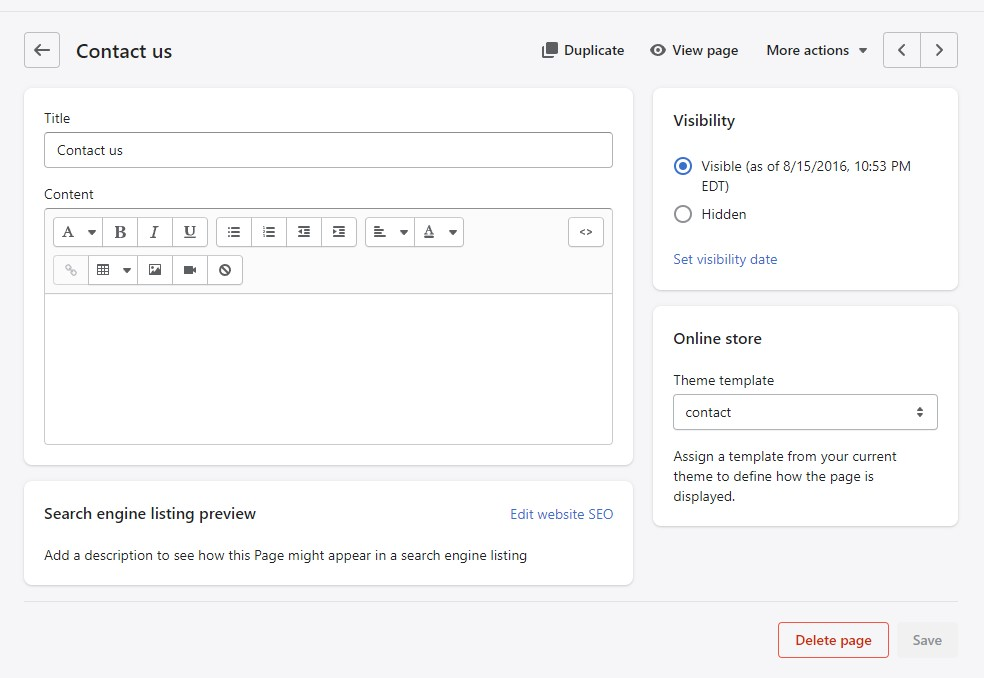Viewport: 984px width, 678px height.
Task: Open the text color picker
Action: point(439,232)
